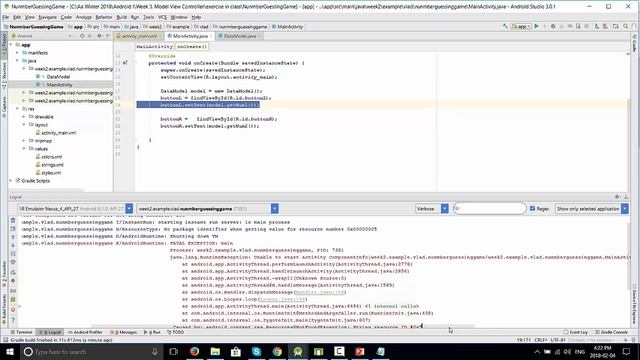The height and width of the screenshot is (360, 640).
Task: Click the down arrow icon in logcat sidebar
Action: [13, 245]
